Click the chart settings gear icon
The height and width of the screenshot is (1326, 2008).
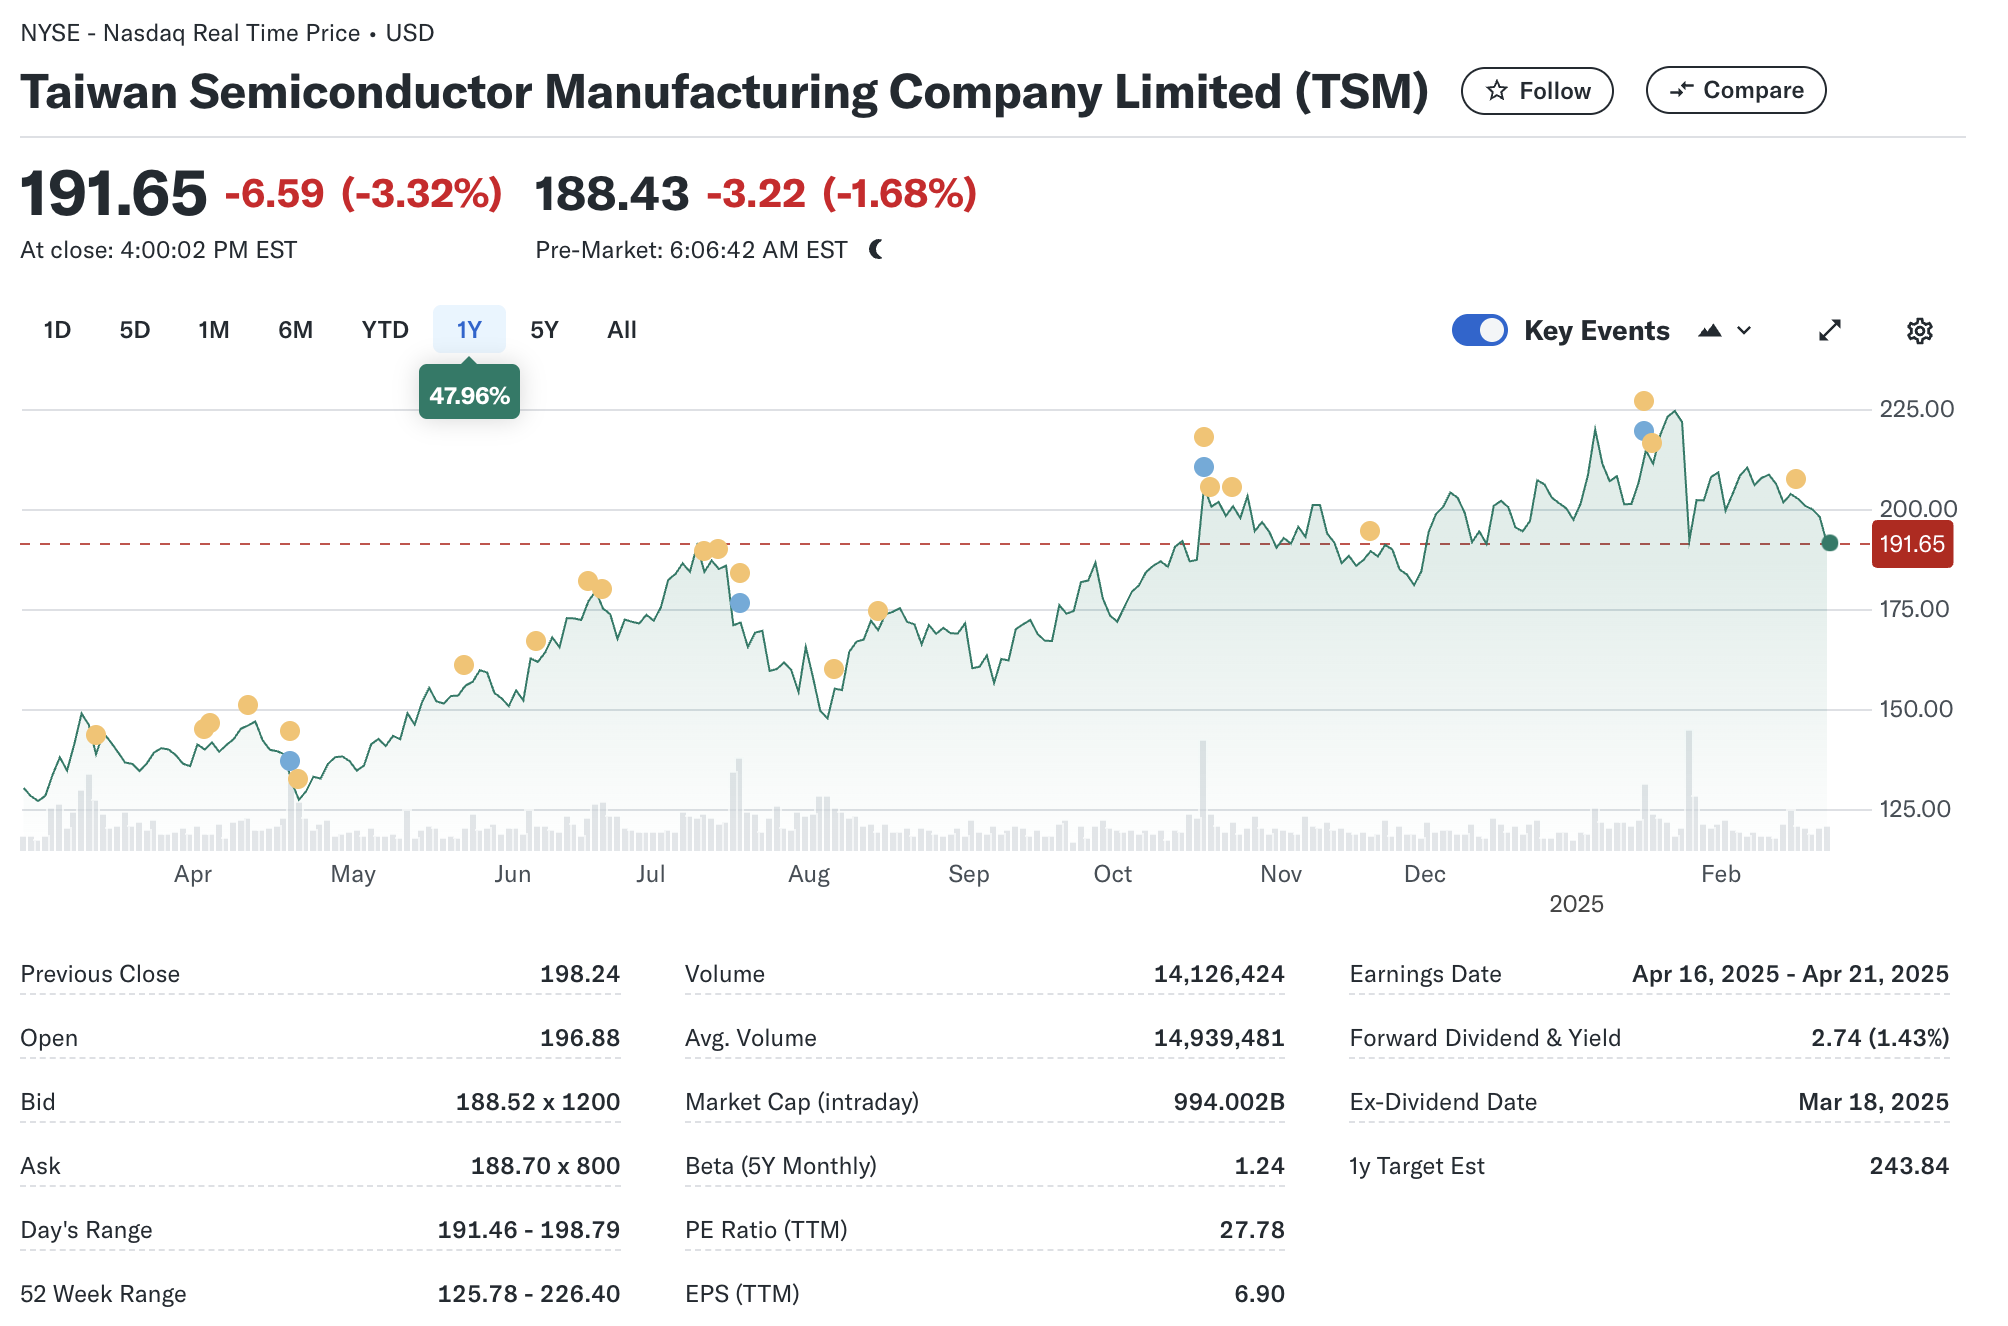point(1919,331)
